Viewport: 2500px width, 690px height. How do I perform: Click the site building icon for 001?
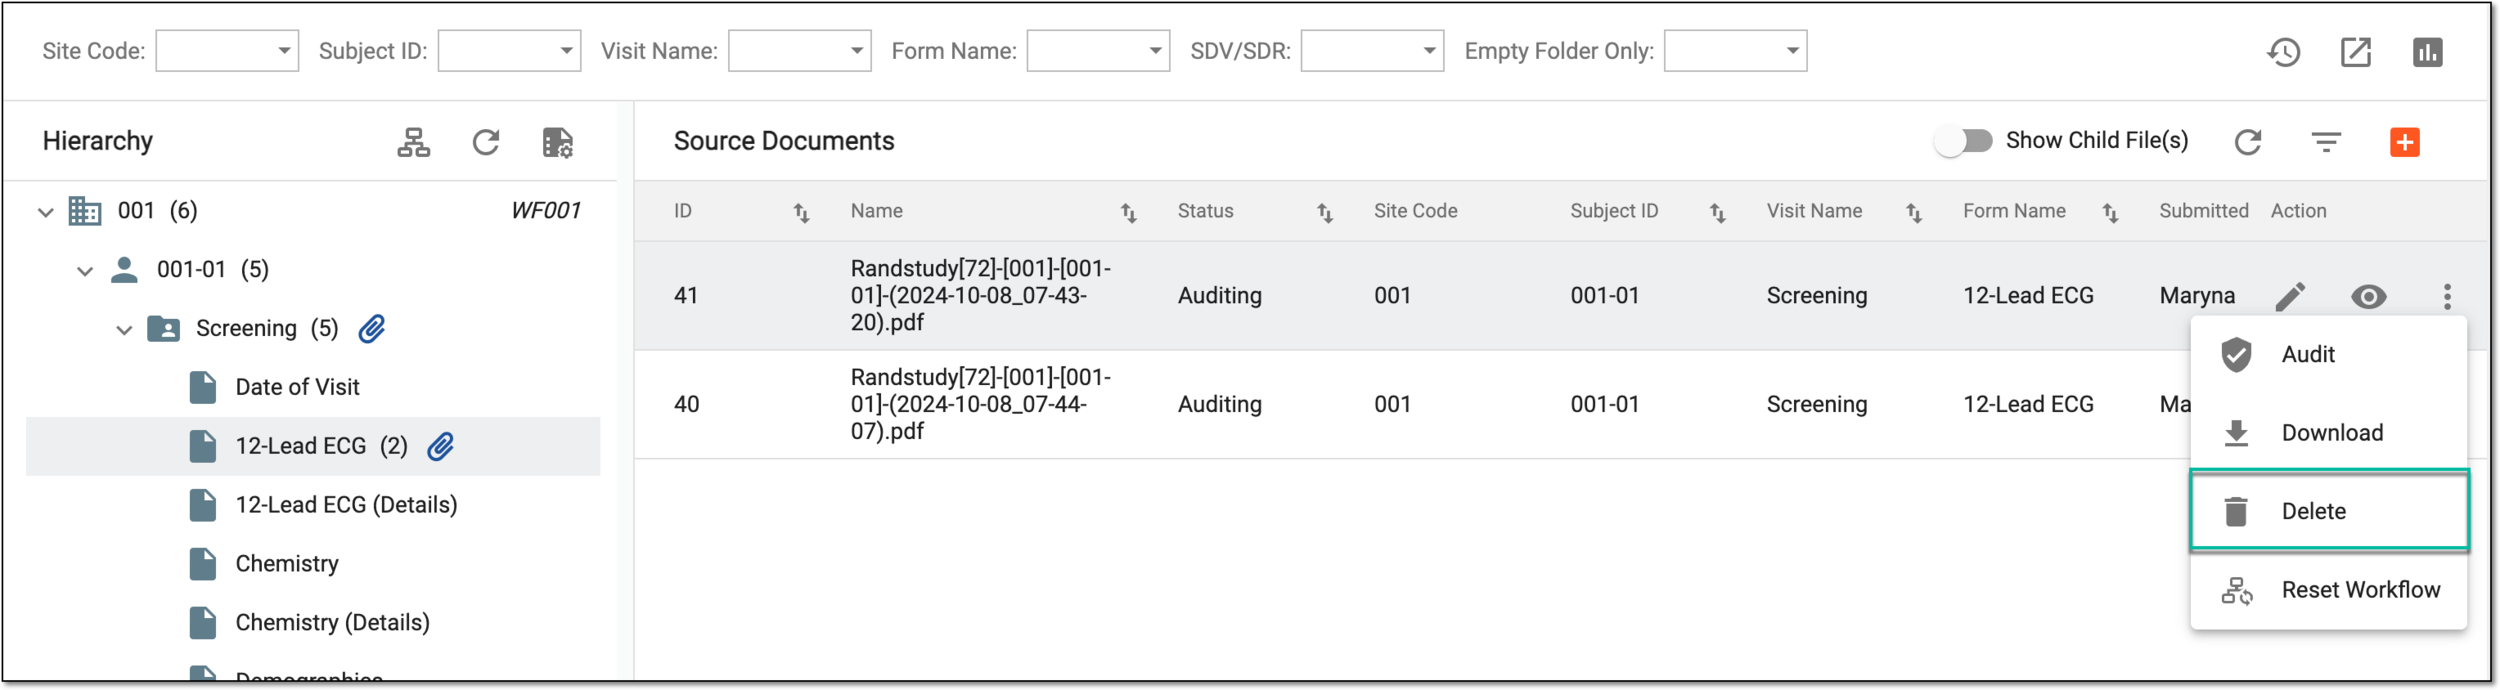coord(85,211)
